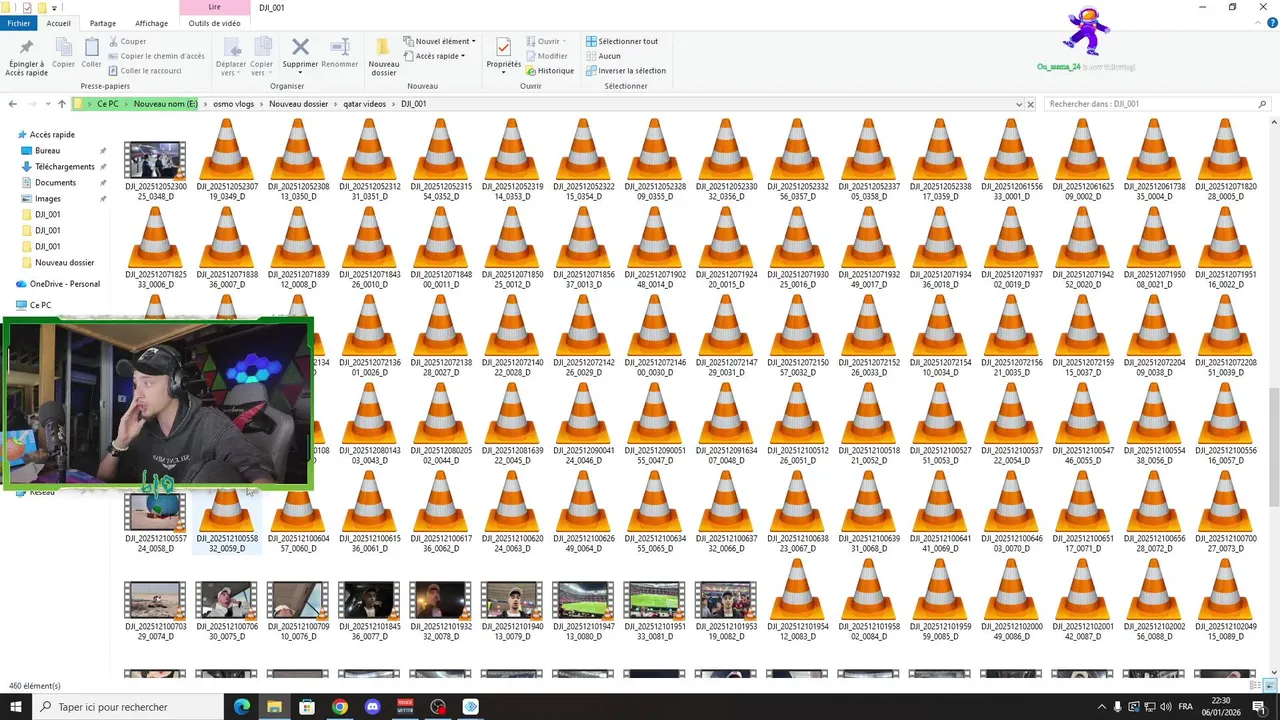
Task: Open Historique in the ribbon
Action: click(550, 71)
